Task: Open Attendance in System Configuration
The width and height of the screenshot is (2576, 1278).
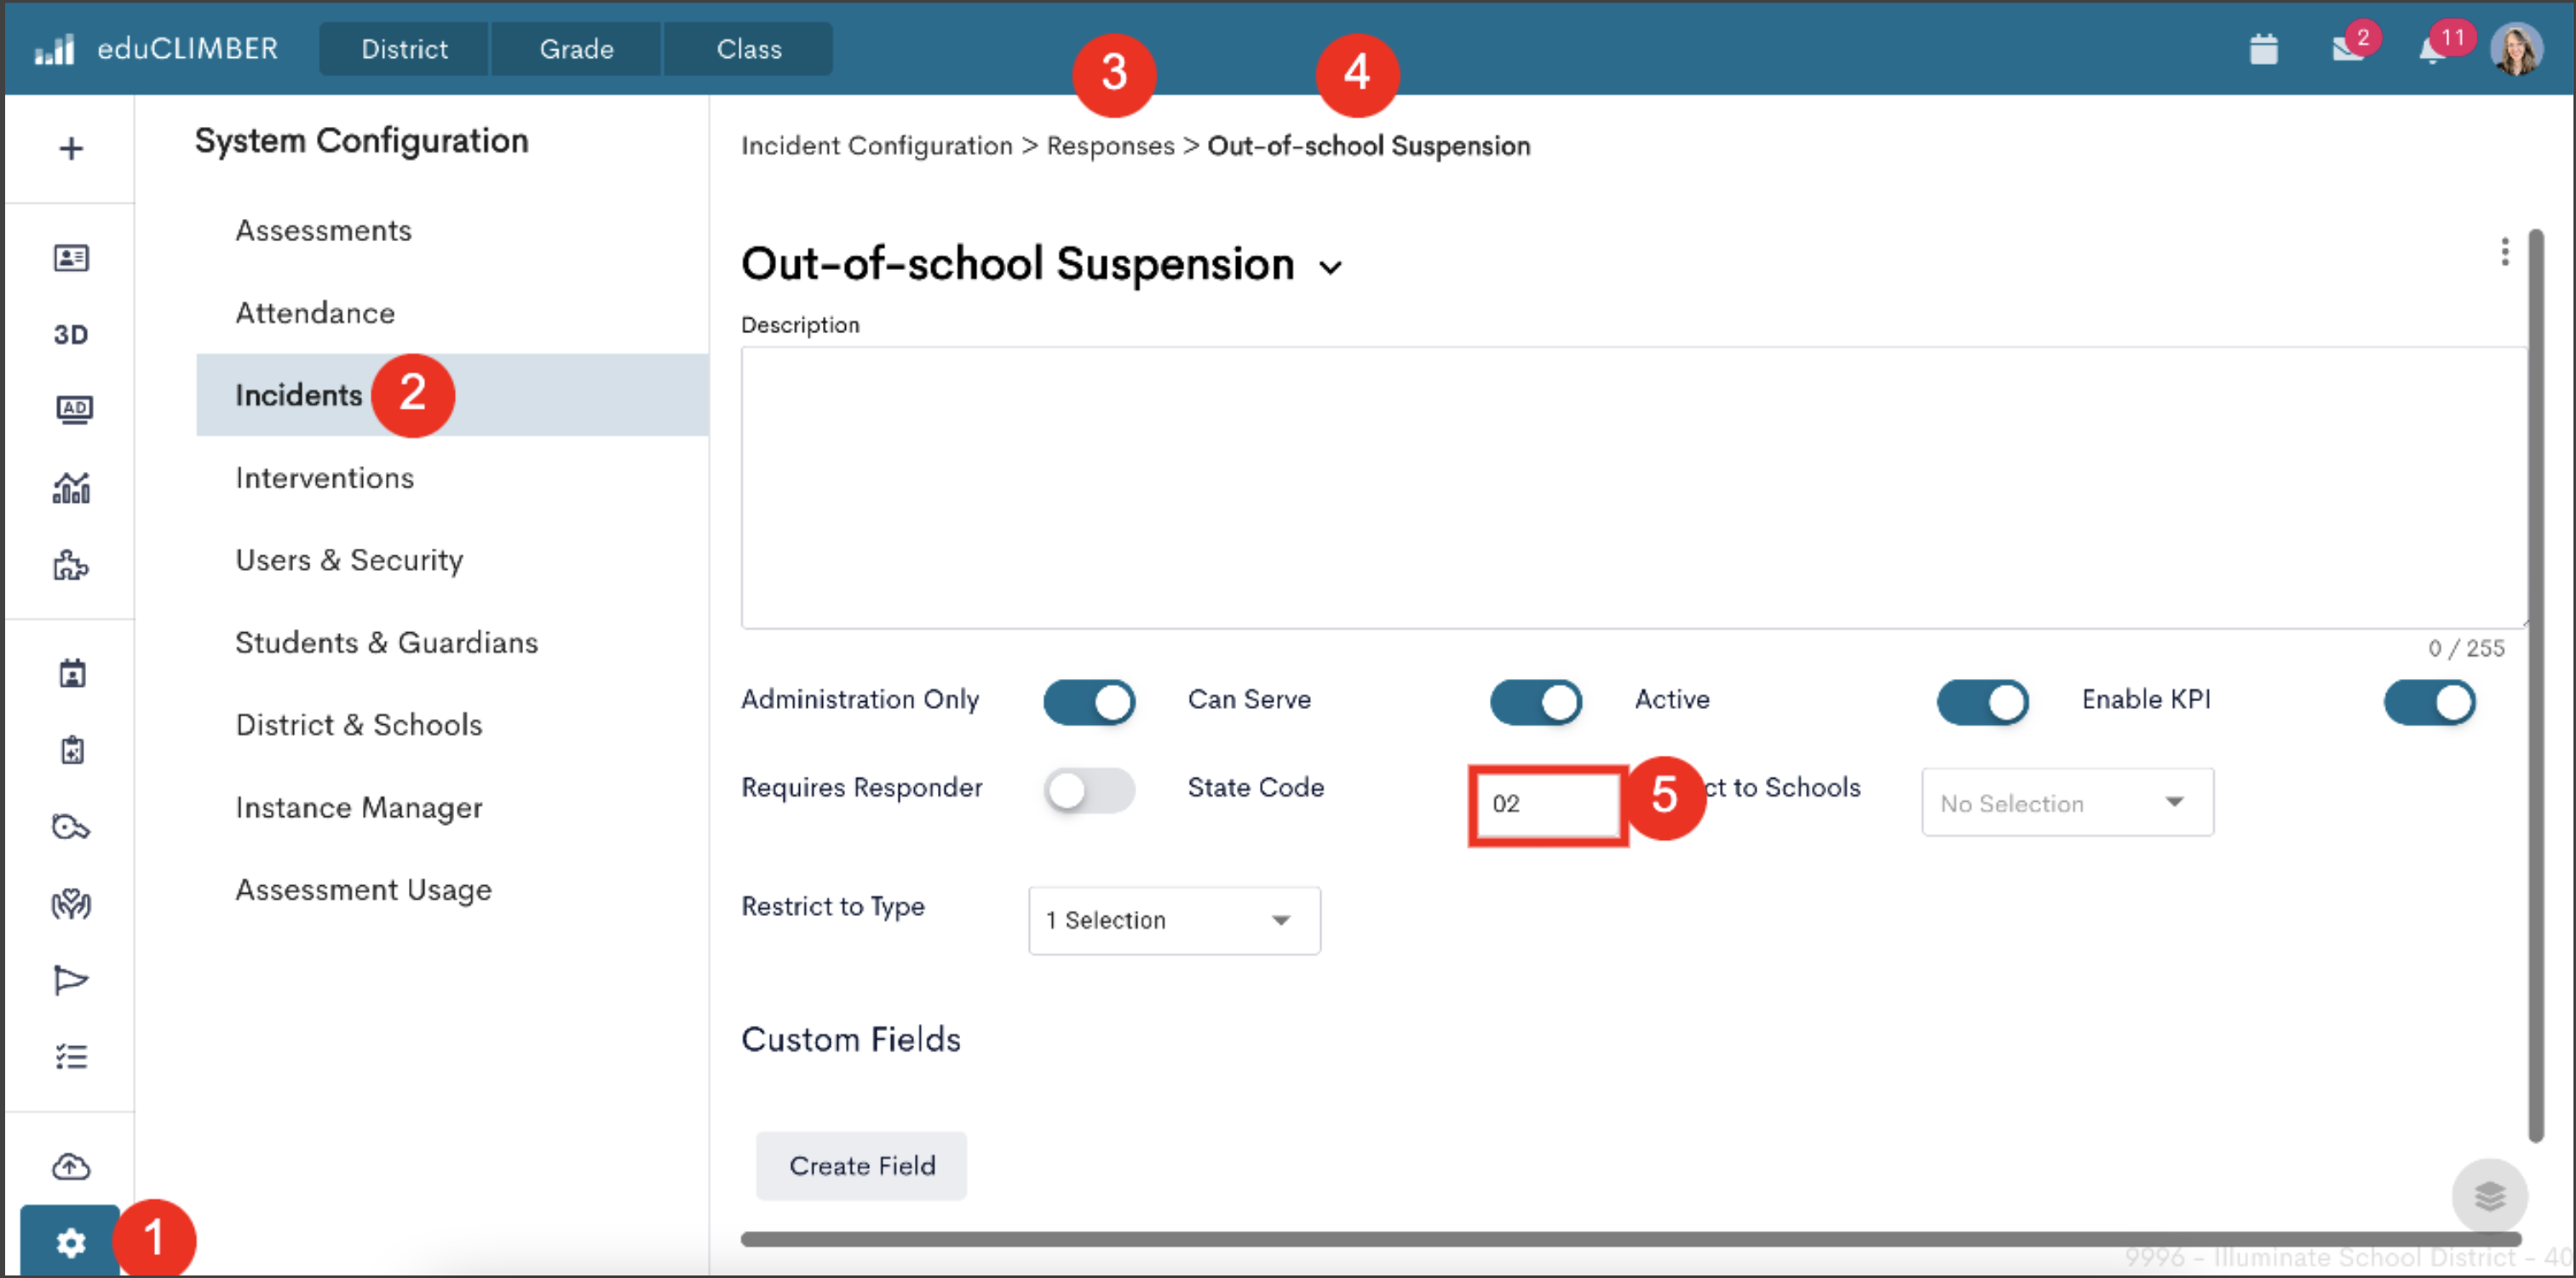Action: [315, 313]
